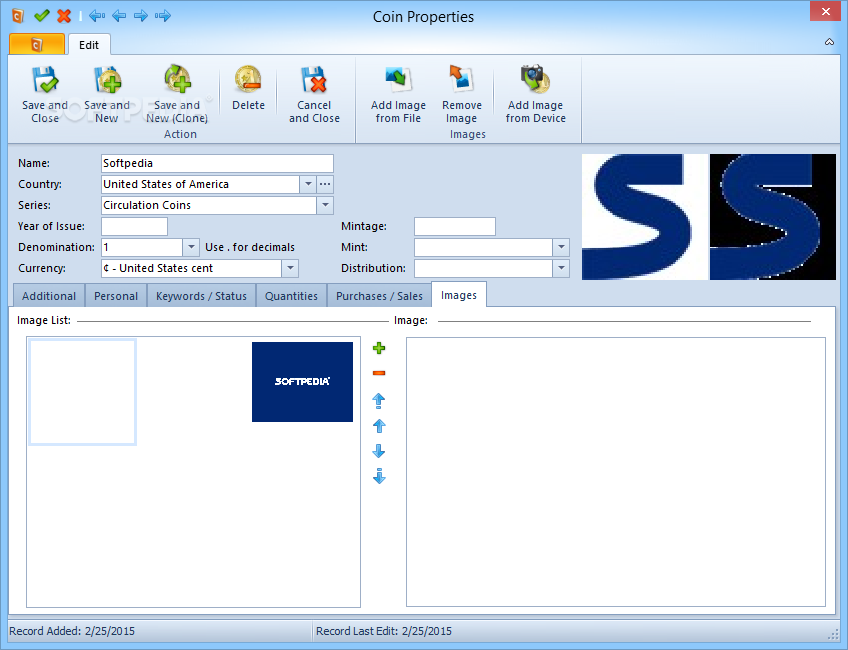Click the app icon in title bar
The height and width of the screenshot is (650, 848).
click(18, 16)
